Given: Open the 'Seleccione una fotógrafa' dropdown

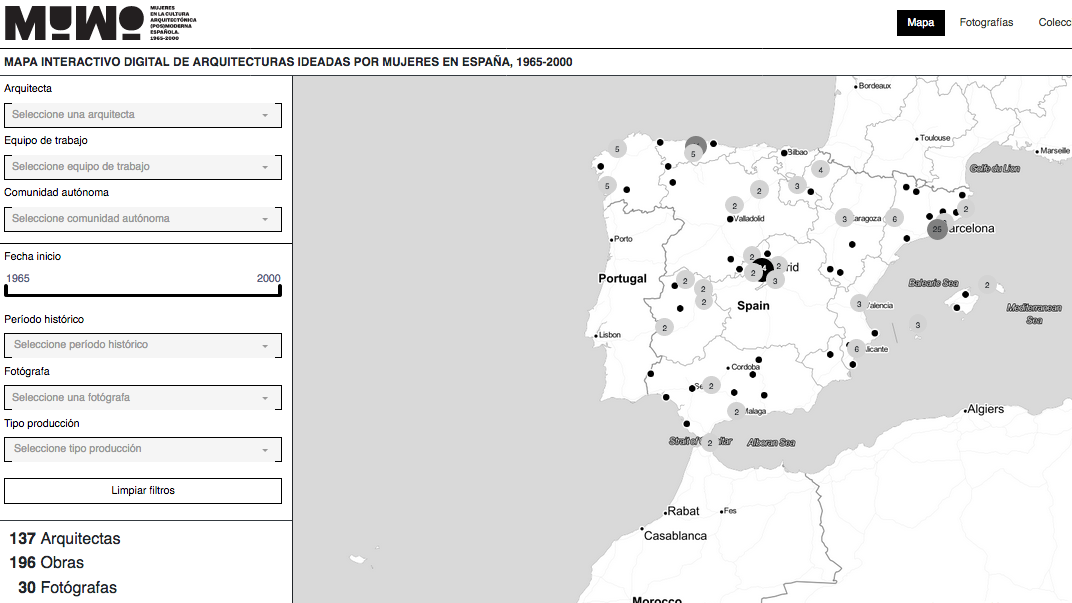Looking at the screenshot, I should pos(143,398).
